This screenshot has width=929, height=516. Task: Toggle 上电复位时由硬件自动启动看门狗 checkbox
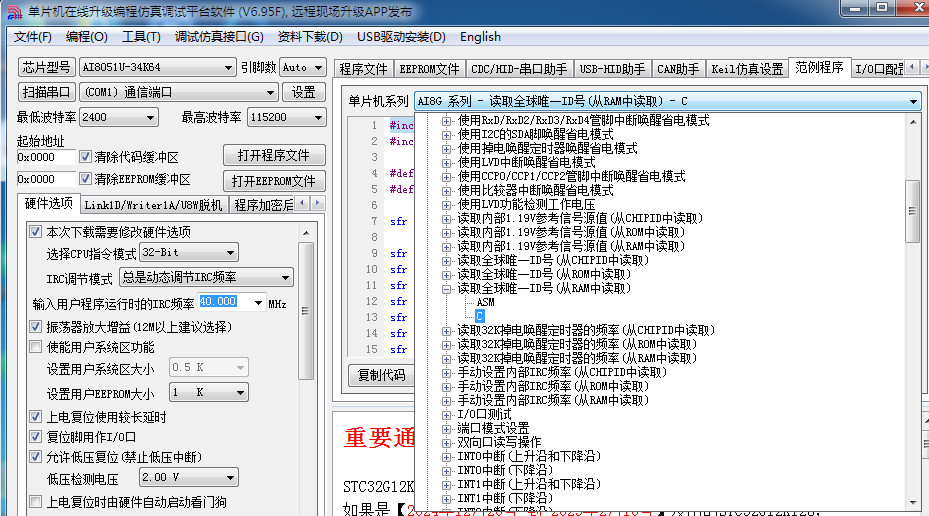(x=36, y=502)
